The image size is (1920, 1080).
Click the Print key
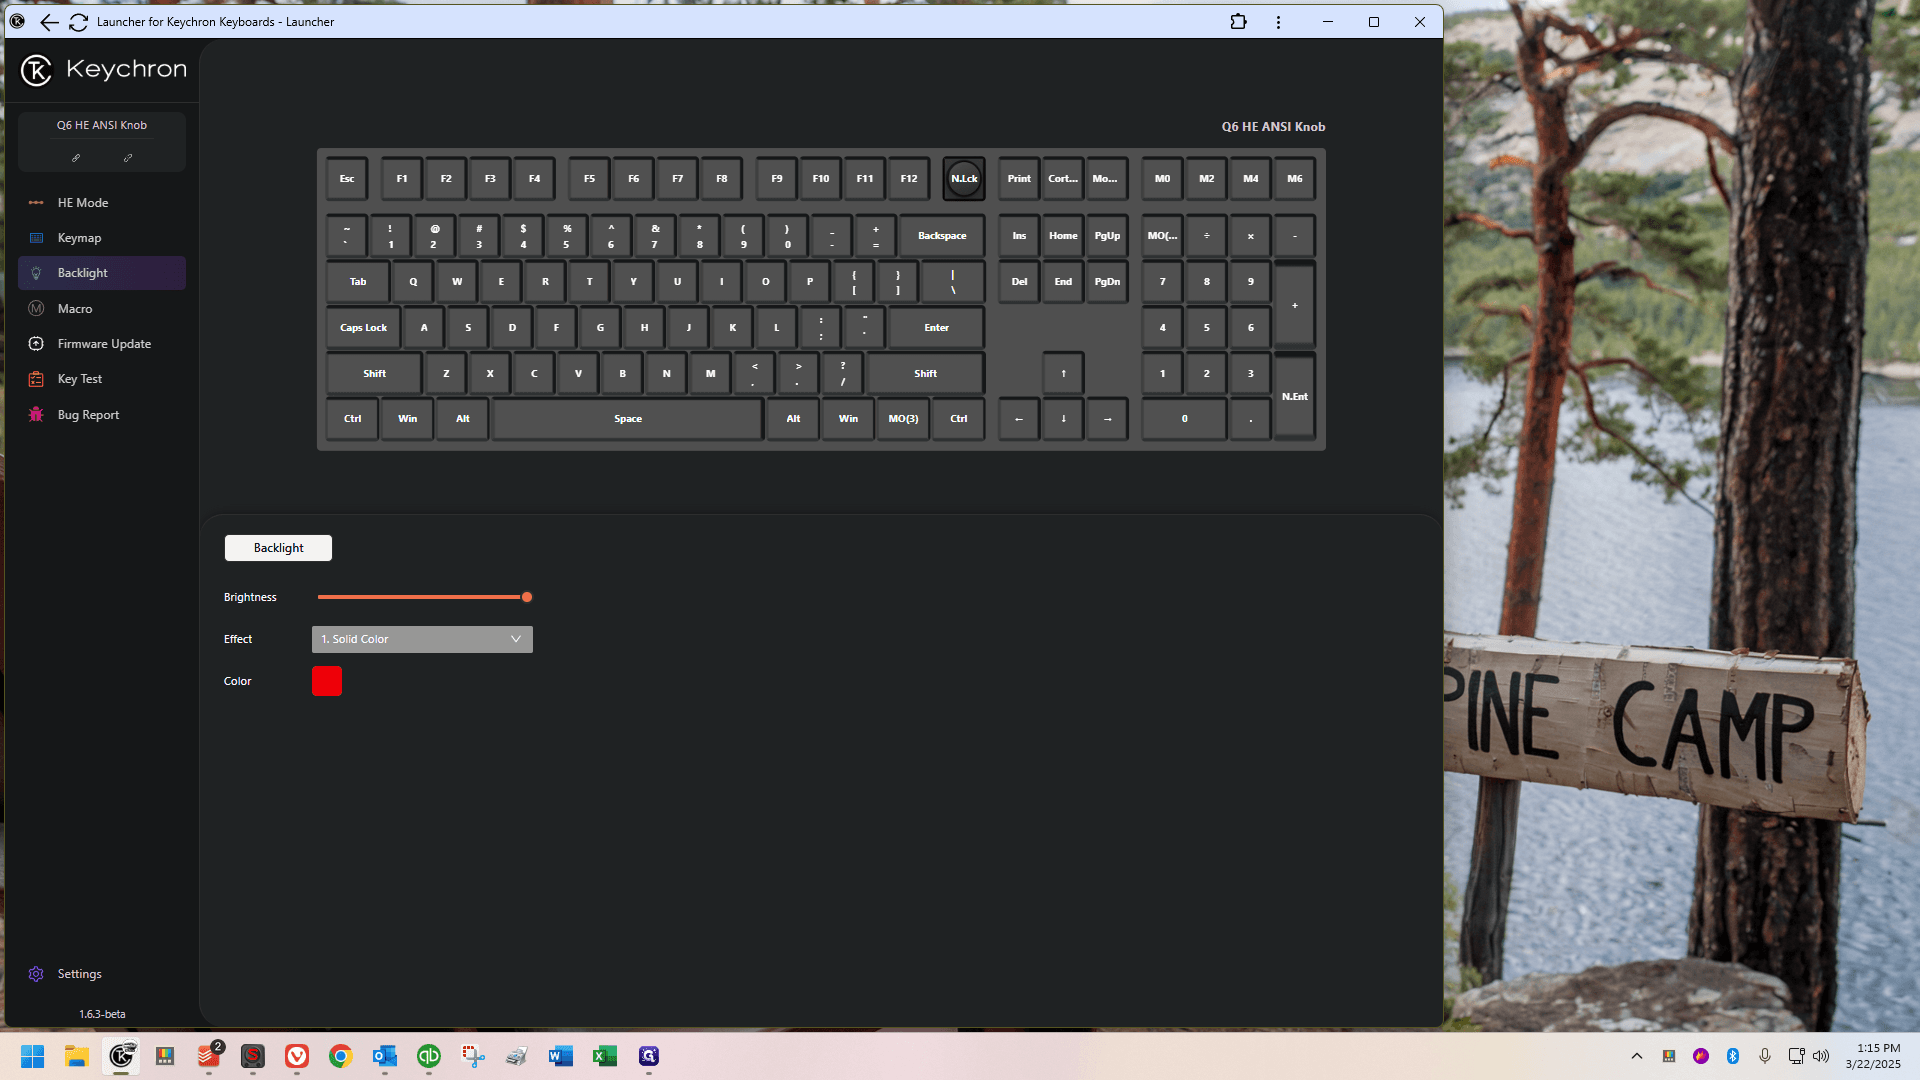1019,179
